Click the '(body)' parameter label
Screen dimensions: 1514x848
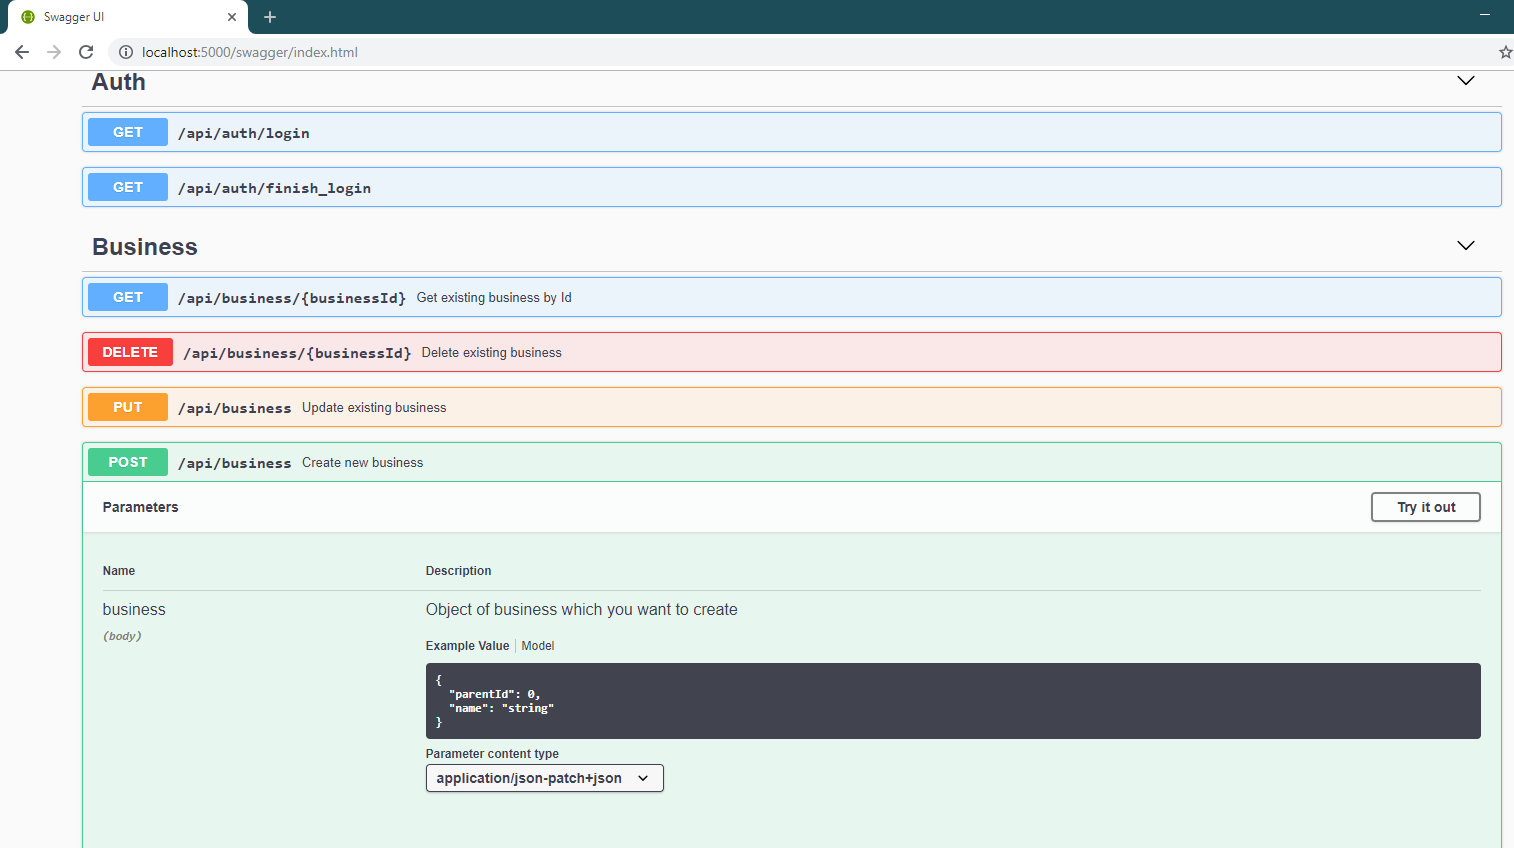122,636
